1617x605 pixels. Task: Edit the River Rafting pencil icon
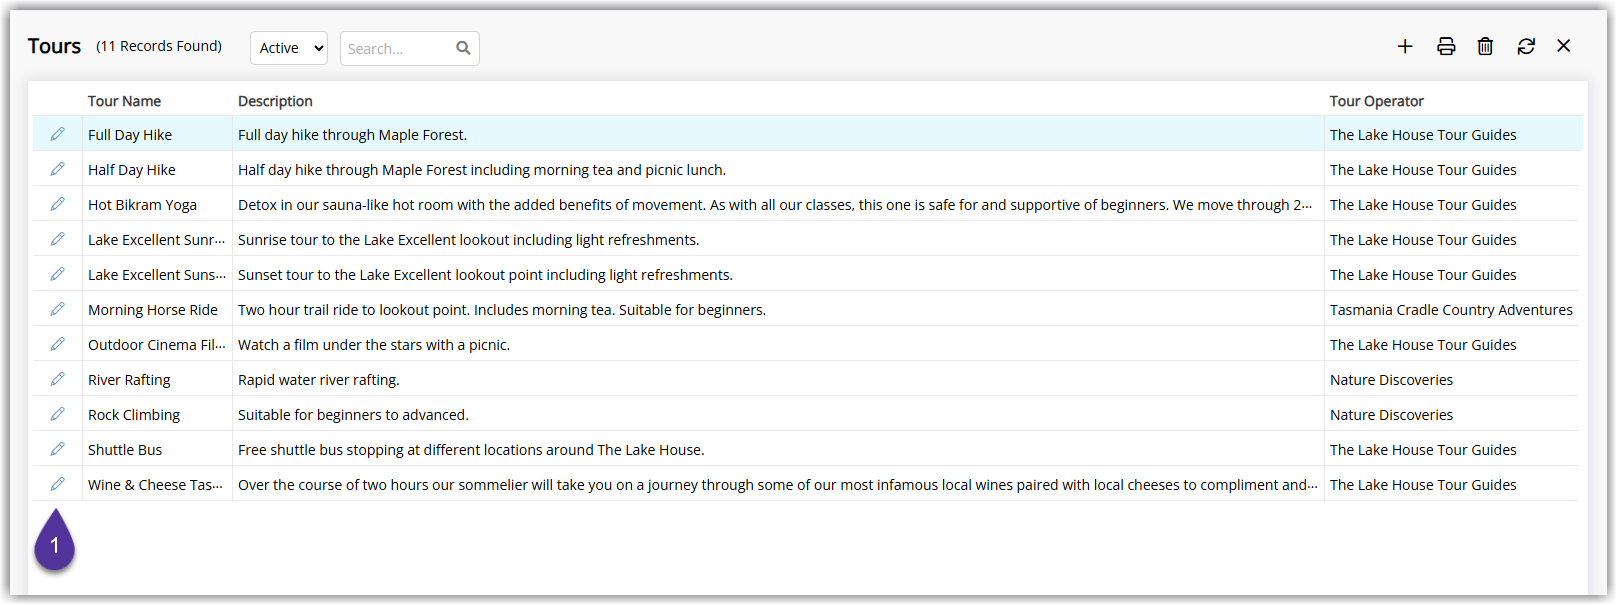point(57,379)
